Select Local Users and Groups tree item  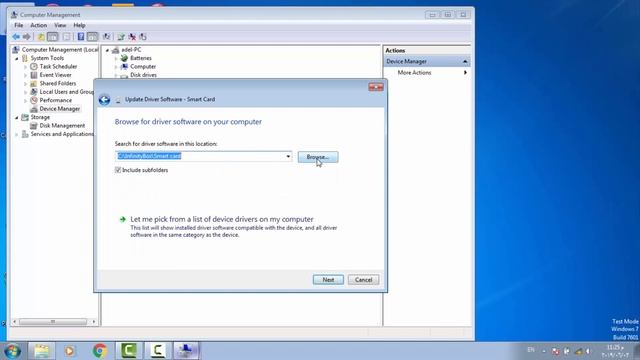click(67, 92)
